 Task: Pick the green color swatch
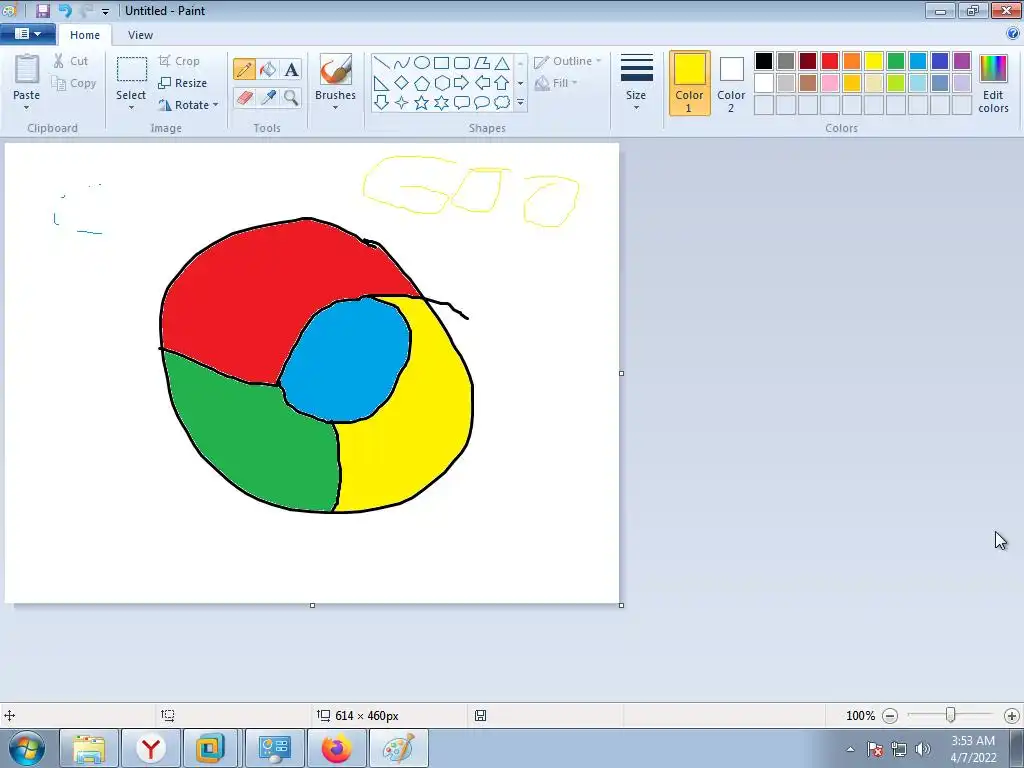pos(896,61)
